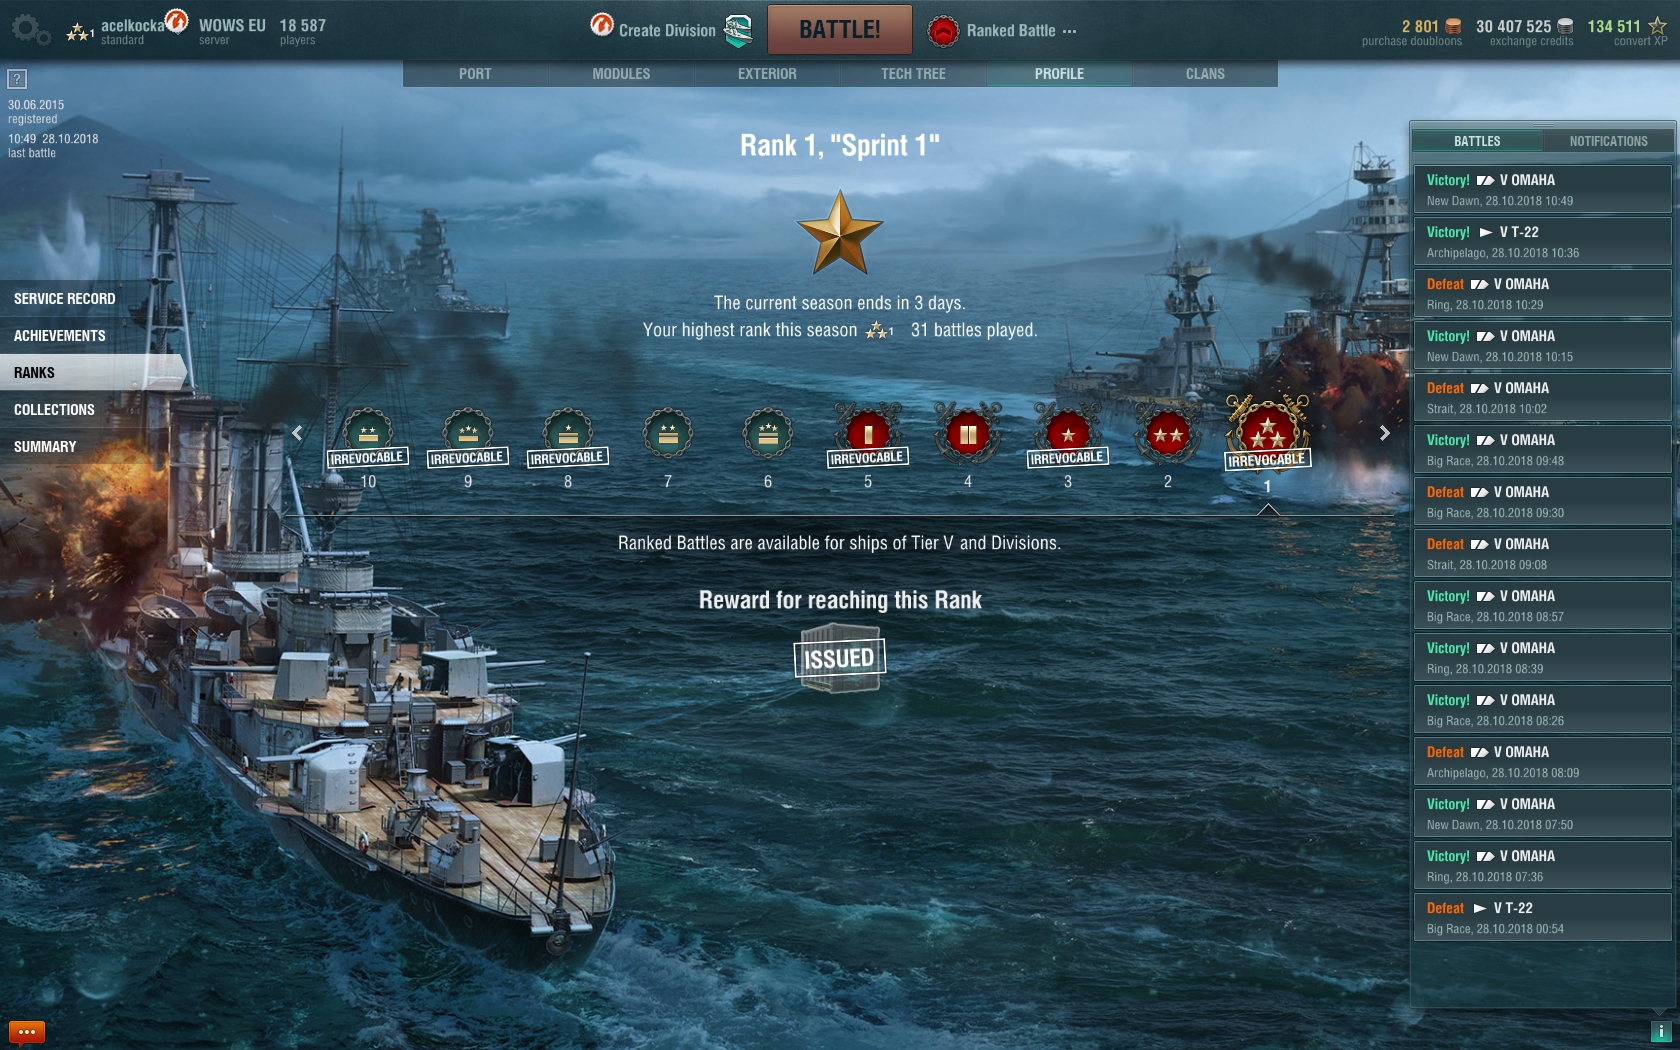Start the match with BATTLE! button
Screen dimensions: 1680x1050
tap(840, 29)
